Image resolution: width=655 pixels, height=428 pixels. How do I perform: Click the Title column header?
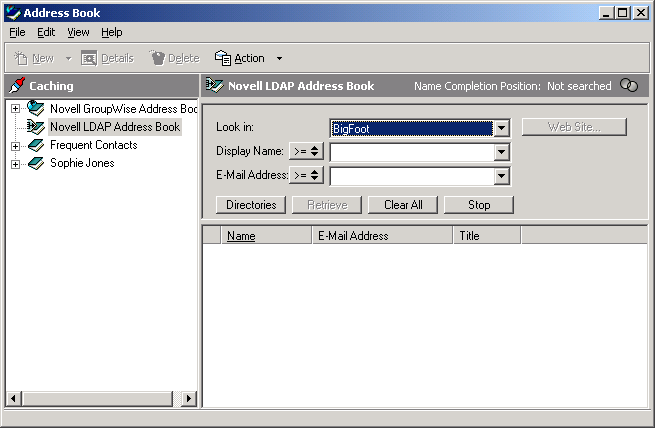(487, 236)
